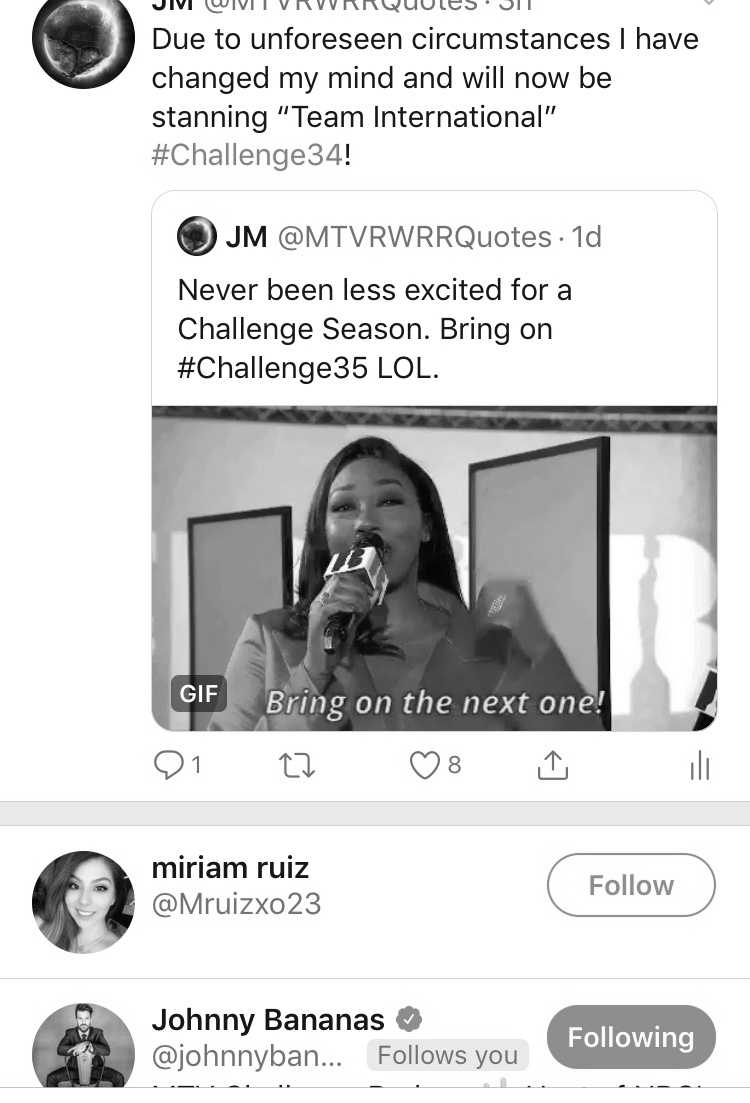Select the Johnny Bananas display name
This screenshot has width=750, height=1103.
(x=268, y=1019)
